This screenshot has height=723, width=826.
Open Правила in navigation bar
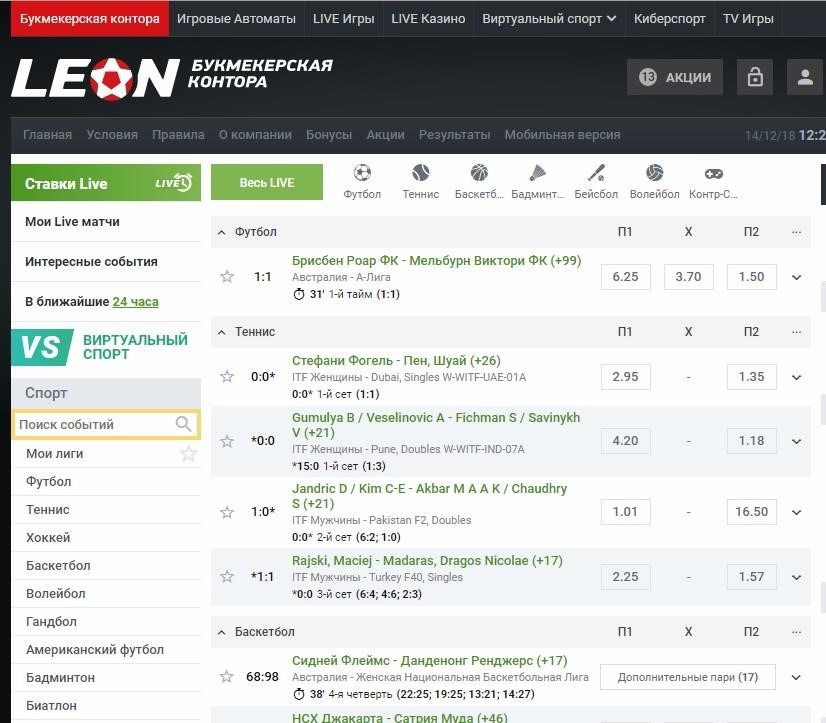(178, 135)
